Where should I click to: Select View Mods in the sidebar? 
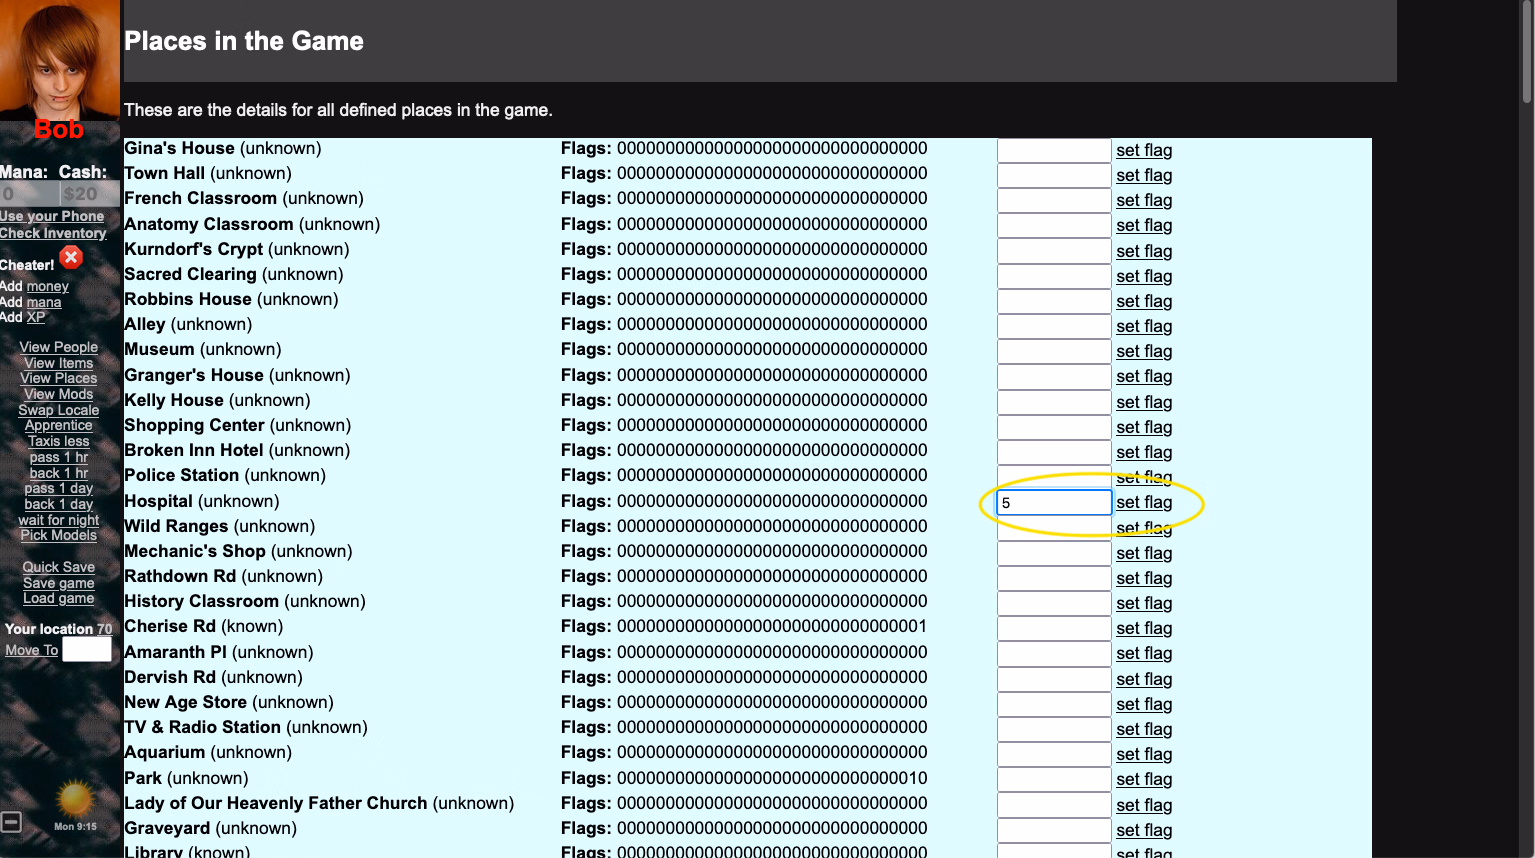(58, 394)
